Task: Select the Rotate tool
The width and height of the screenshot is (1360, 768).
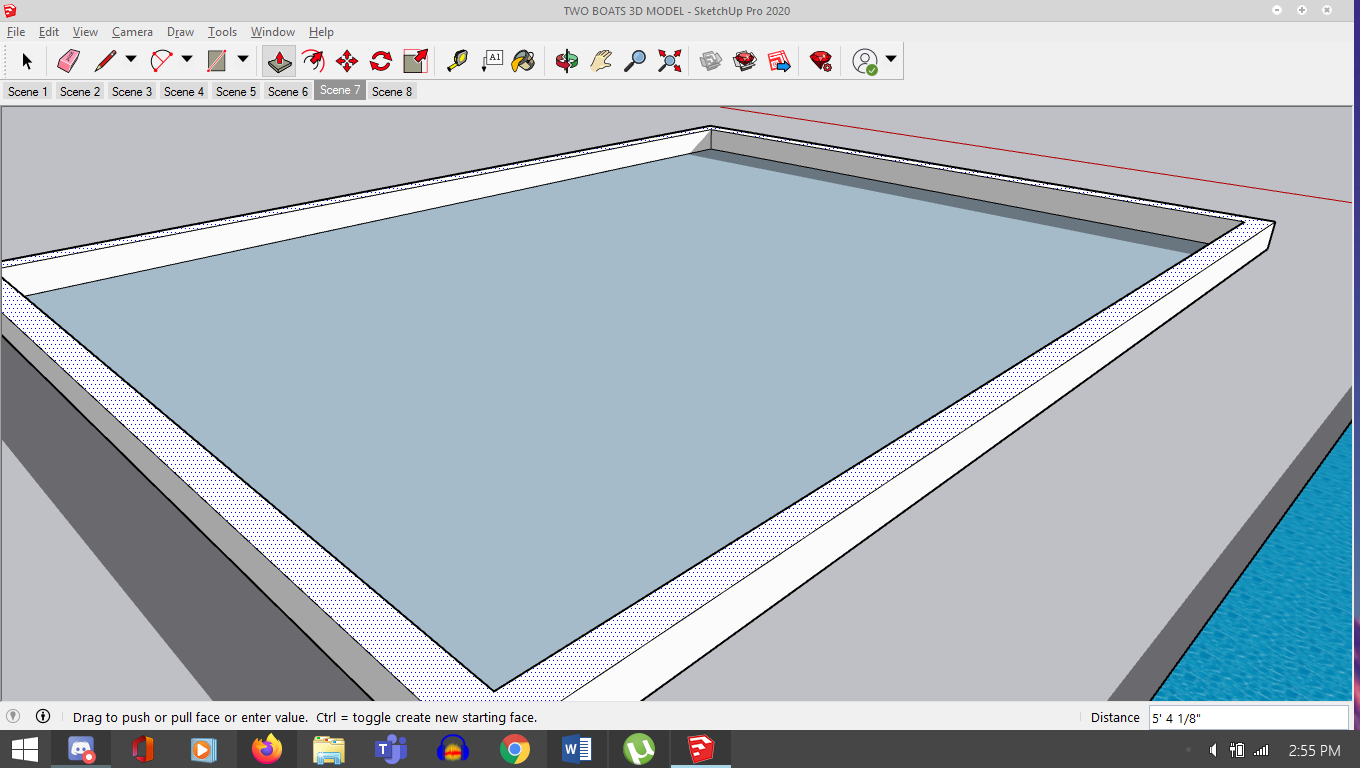Action: (x=381, y=61)
